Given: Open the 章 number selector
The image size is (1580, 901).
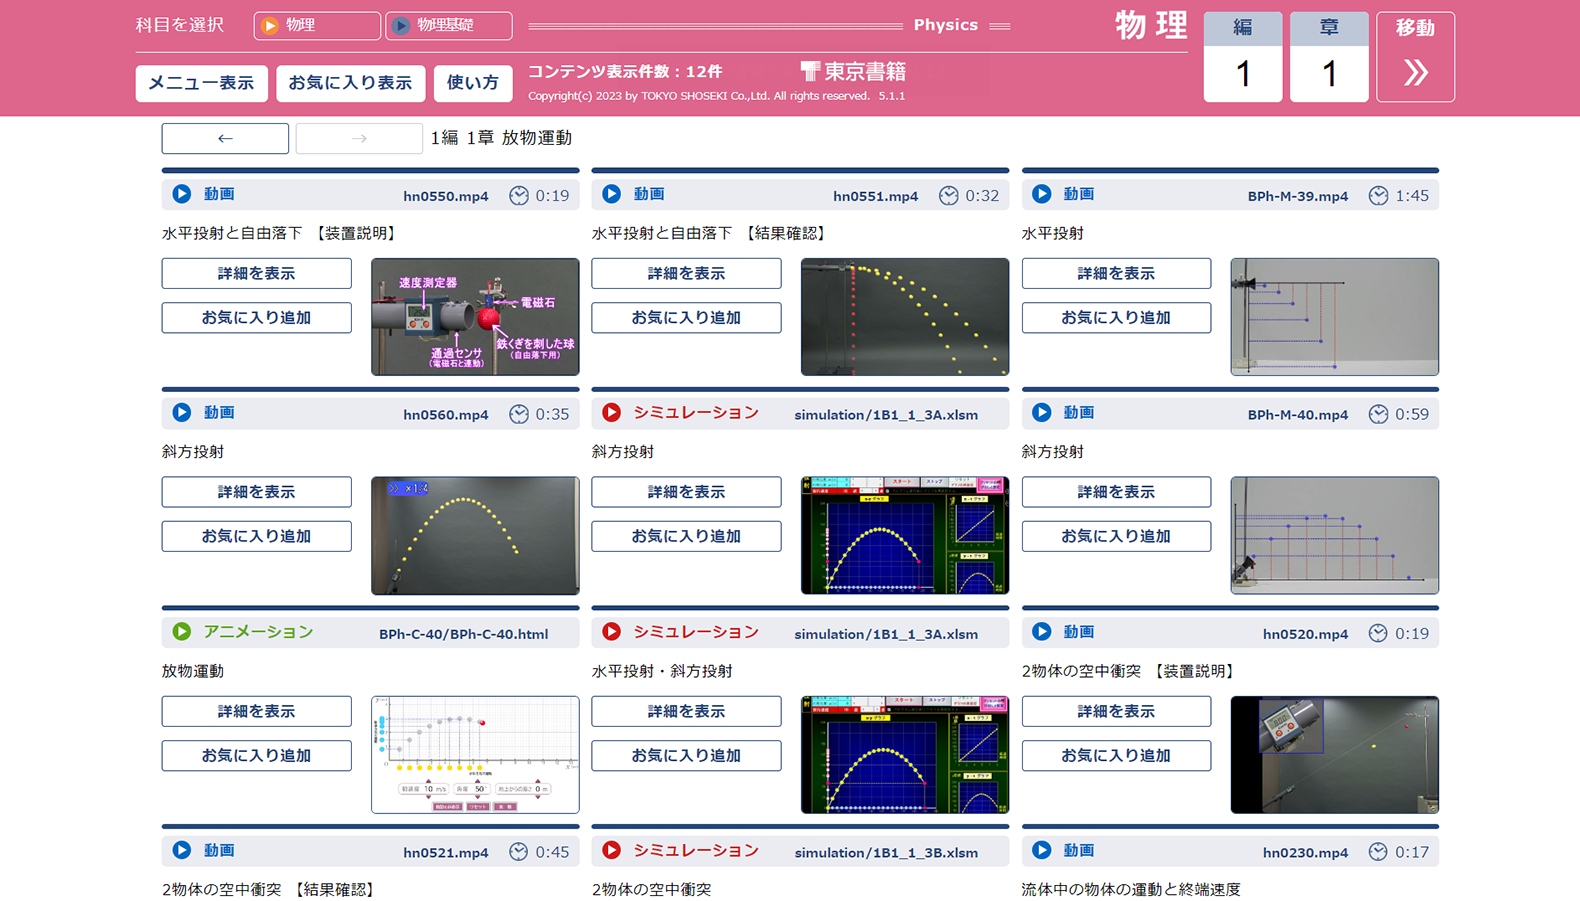Looking at the screenshot, I should coord(1328,57).
